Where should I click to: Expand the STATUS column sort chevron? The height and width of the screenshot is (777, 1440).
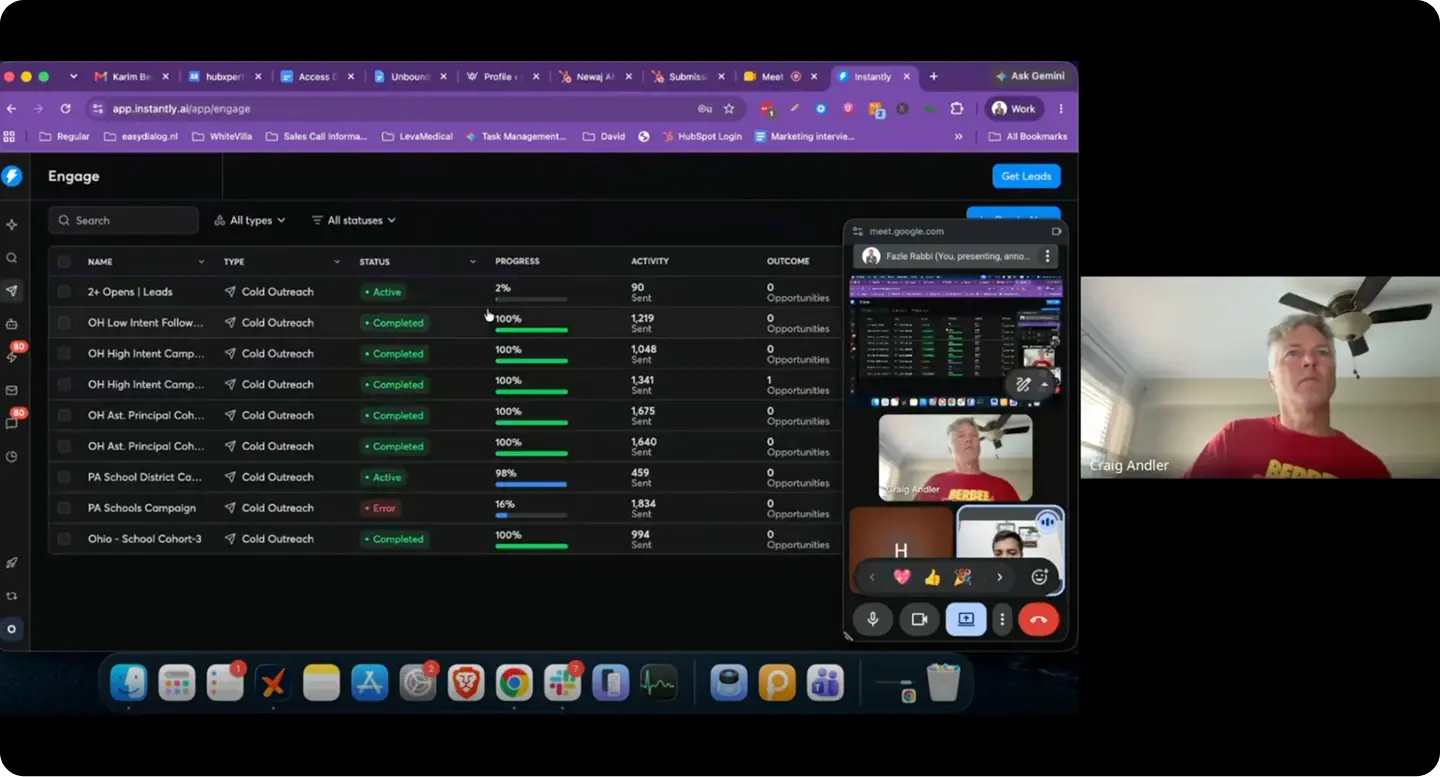click(x=473, y=262)
